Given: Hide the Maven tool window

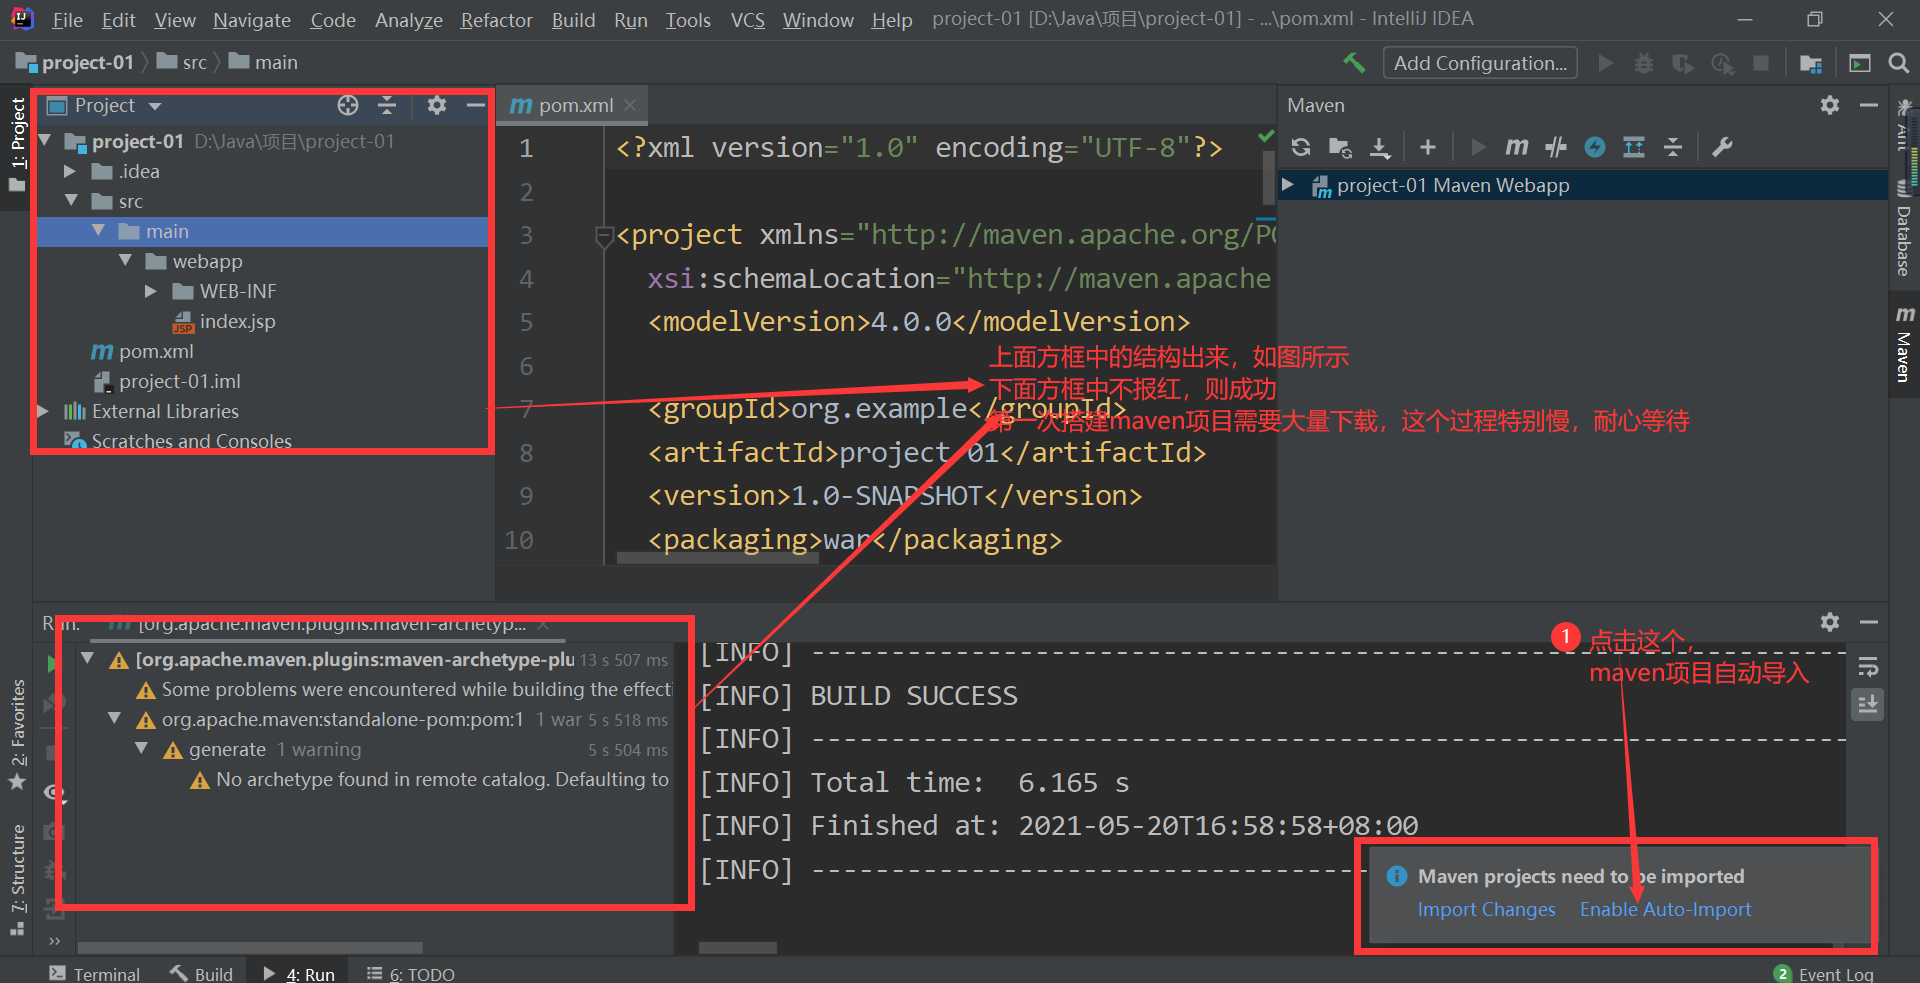Looking at the screenshot, I should (1869, 105).
